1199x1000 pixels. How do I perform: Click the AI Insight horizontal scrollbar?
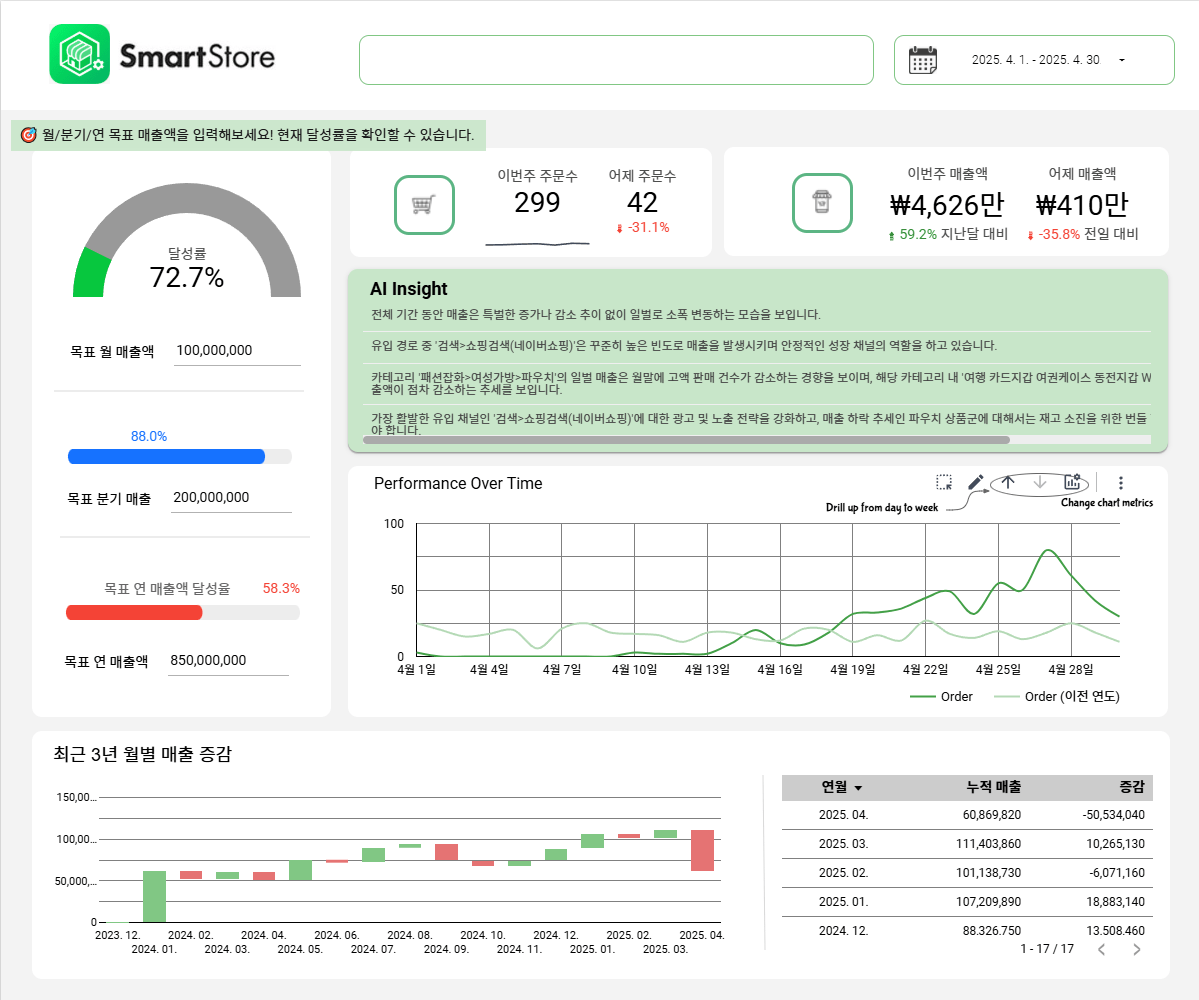coord(686,439)
